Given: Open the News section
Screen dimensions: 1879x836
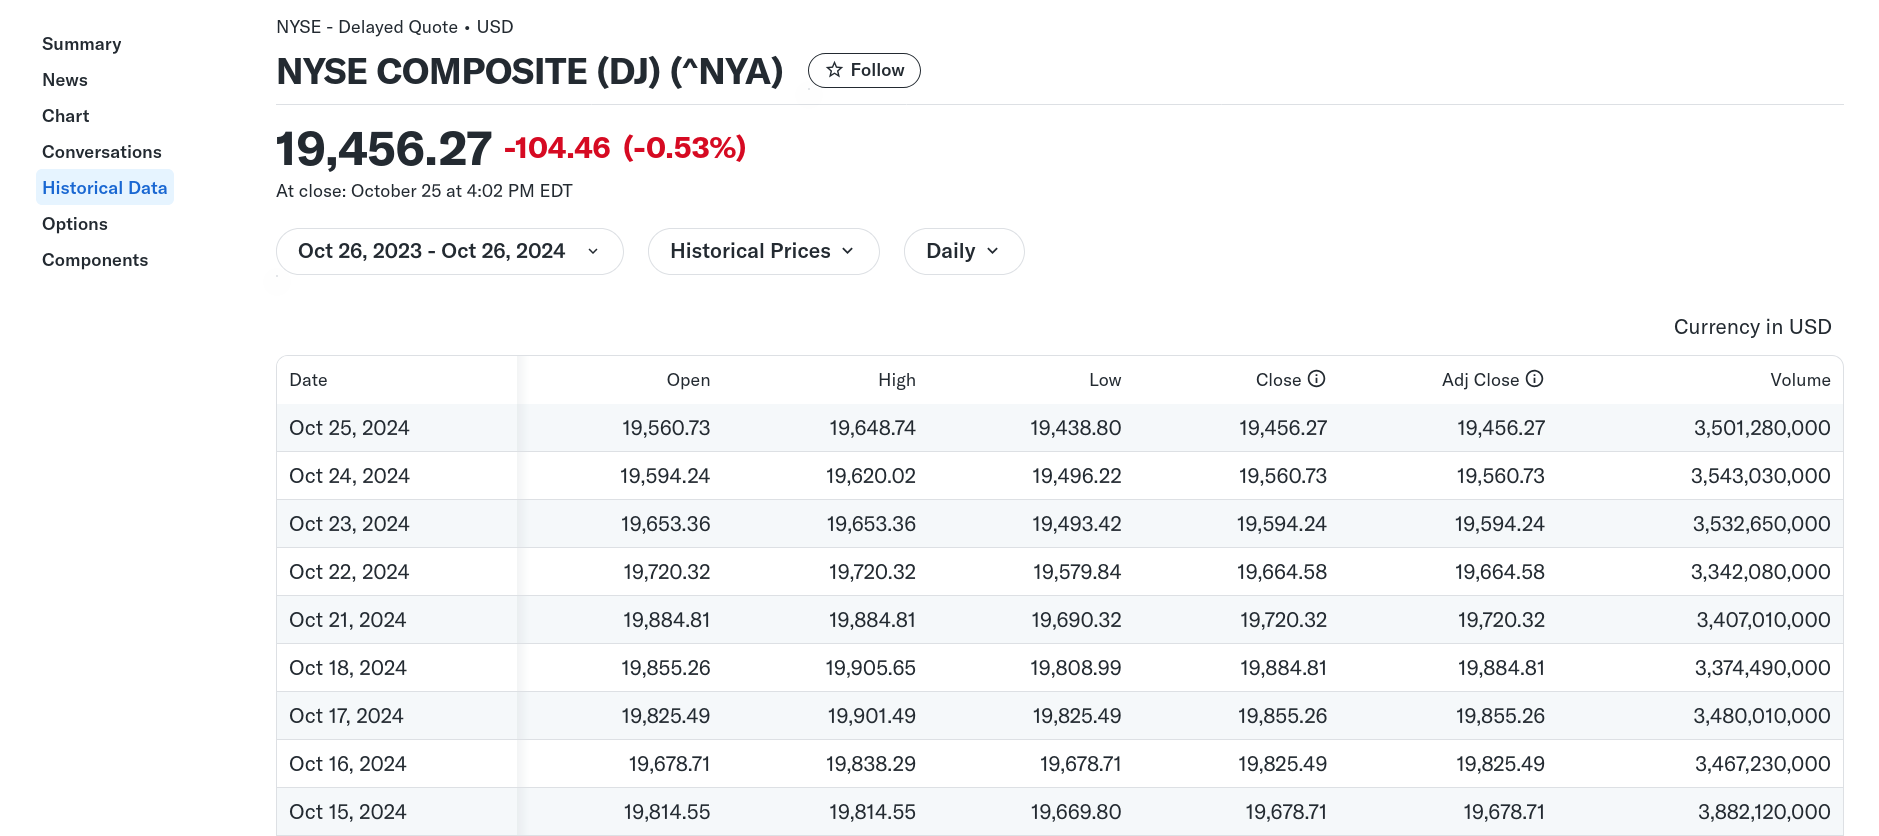Looking at the screenshot, I should click(x=65, y=80).
